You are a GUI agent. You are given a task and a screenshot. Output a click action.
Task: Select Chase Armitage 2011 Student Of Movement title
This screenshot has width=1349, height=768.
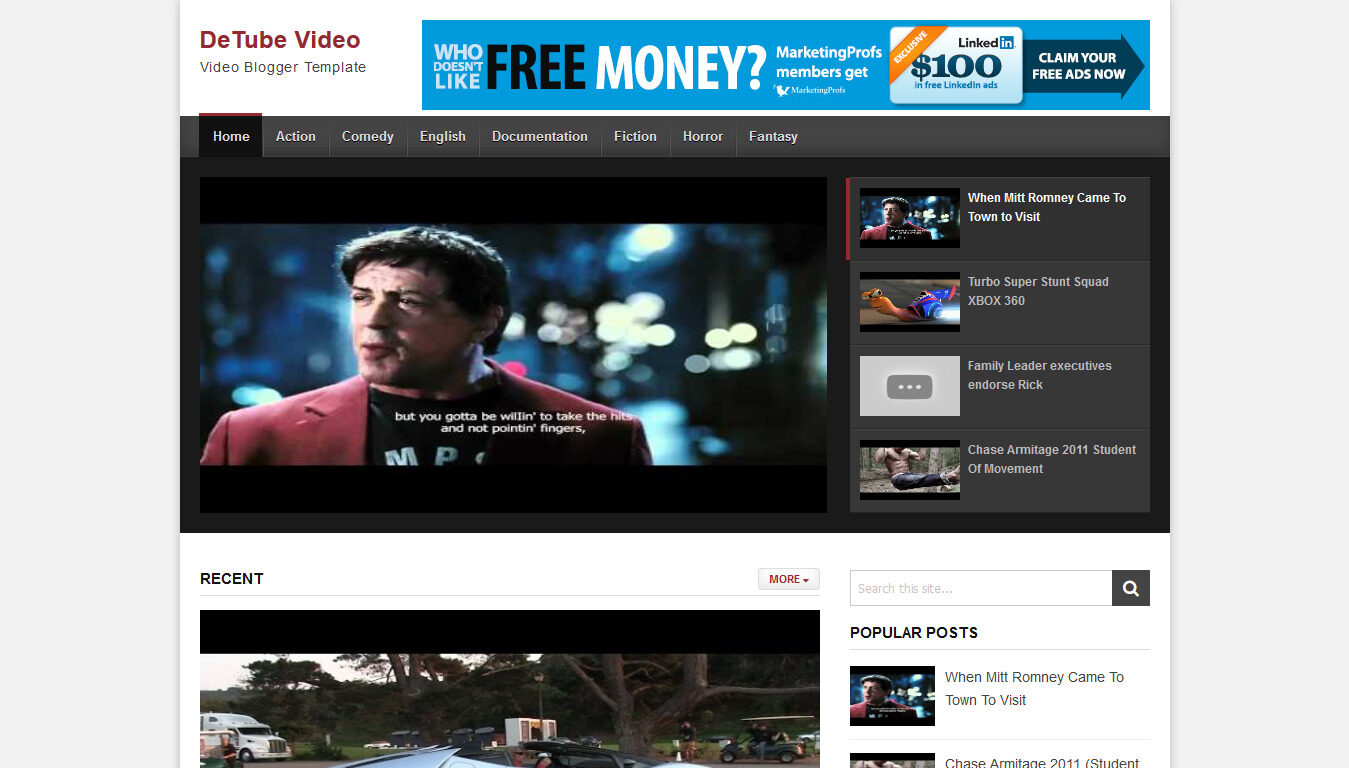click(1052, 459)
